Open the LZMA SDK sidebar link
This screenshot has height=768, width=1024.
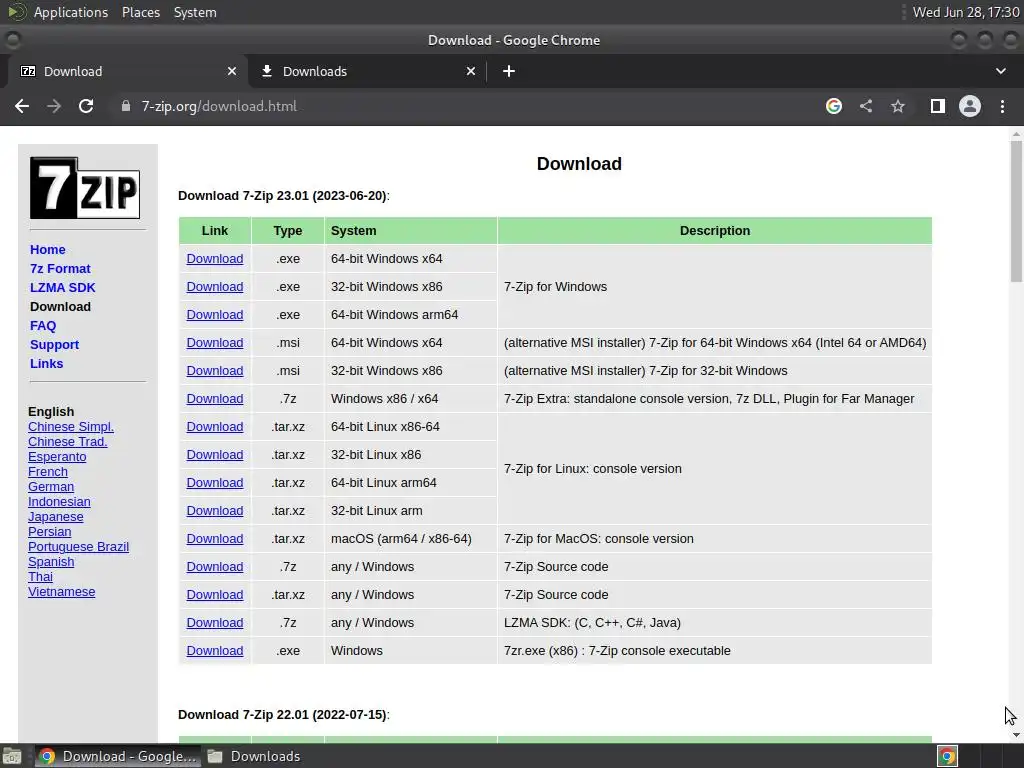click(x=63, y=287)
